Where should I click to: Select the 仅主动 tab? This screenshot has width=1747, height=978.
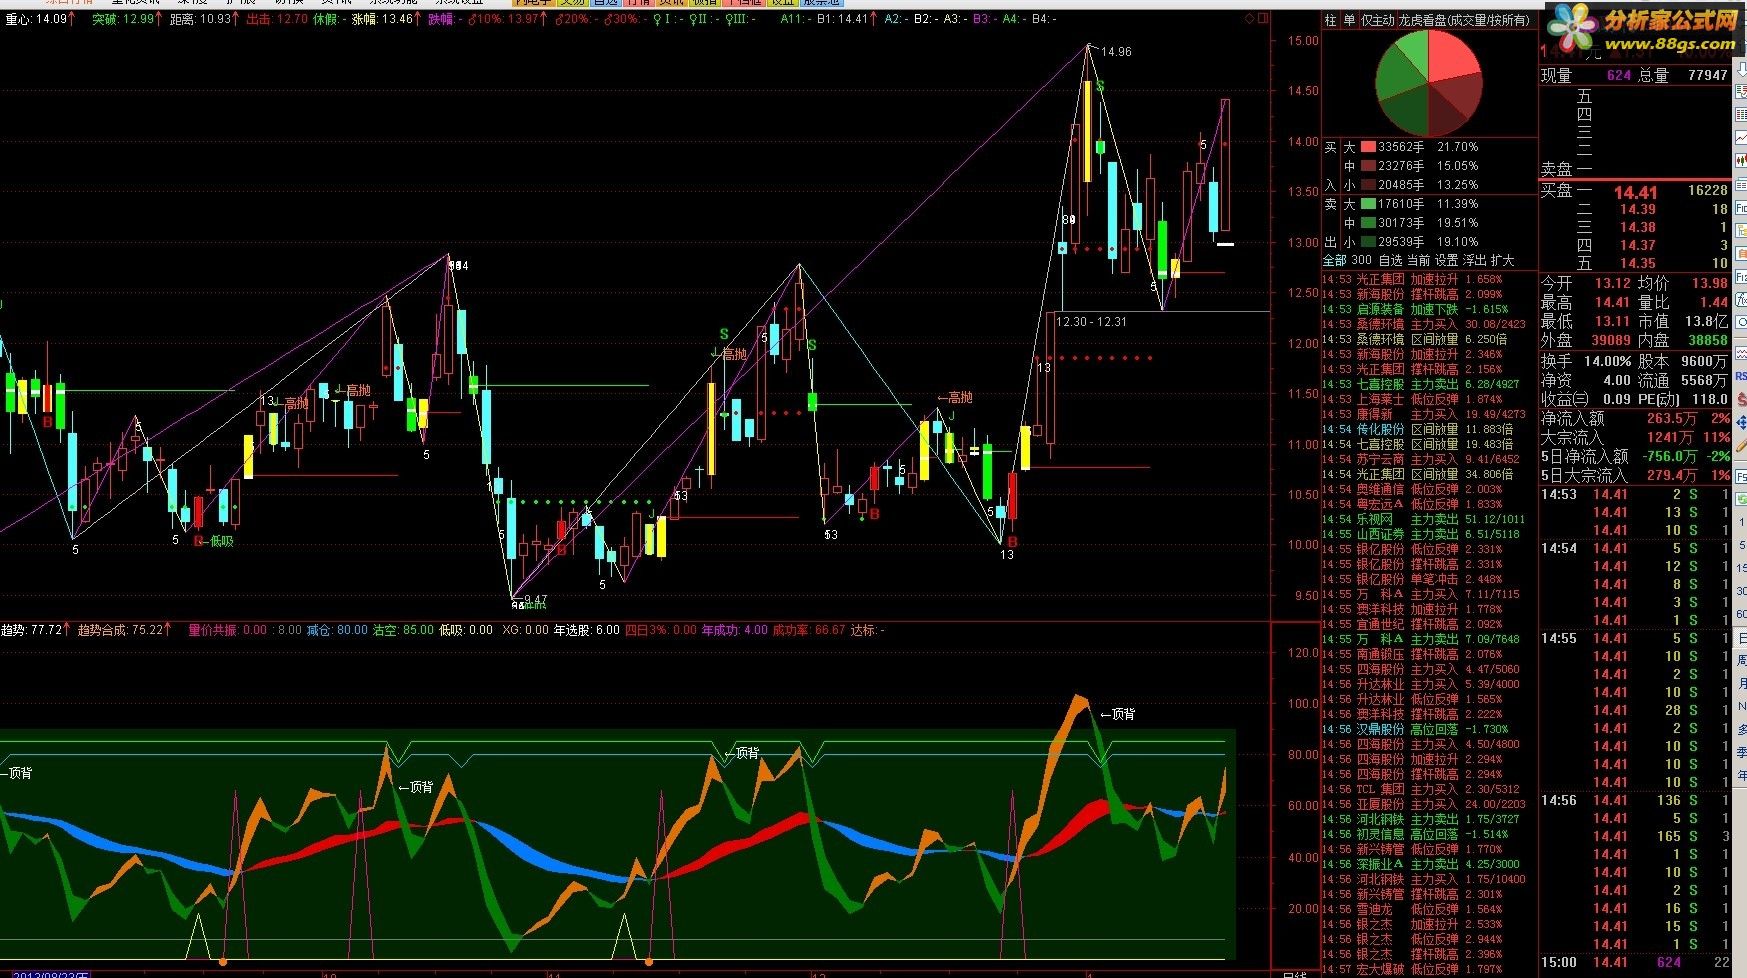1377,20
